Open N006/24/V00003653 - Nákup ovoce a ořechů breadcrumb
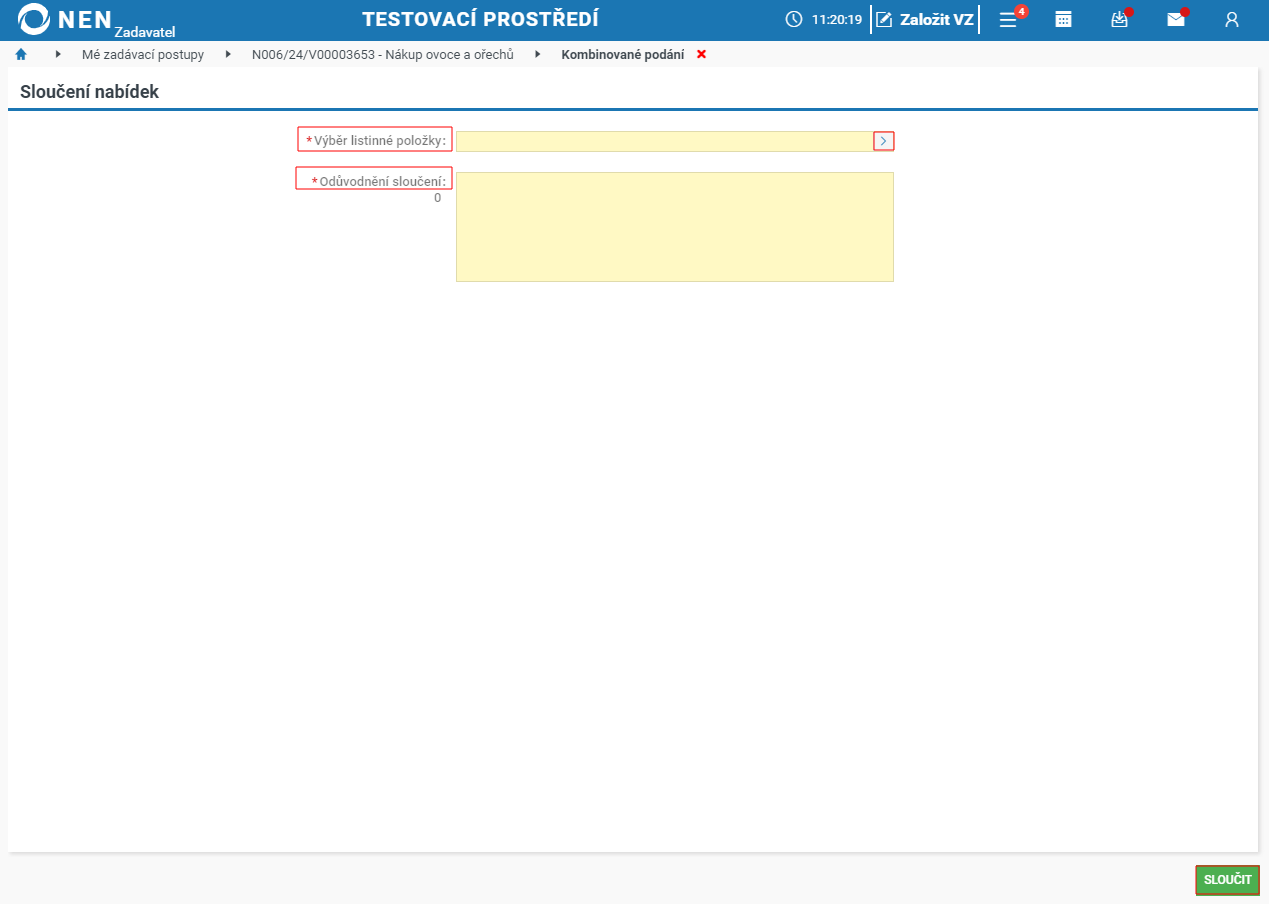This screenshot has width=1269, height=904. click(x=383, y=54)
